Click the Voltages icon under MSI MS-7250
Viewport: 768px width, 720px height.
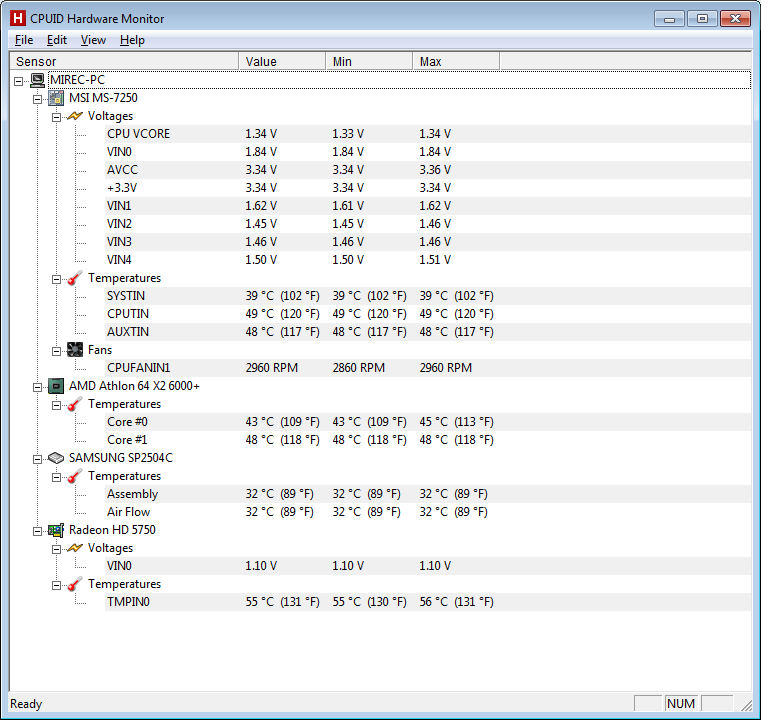[x=74, y=116]
